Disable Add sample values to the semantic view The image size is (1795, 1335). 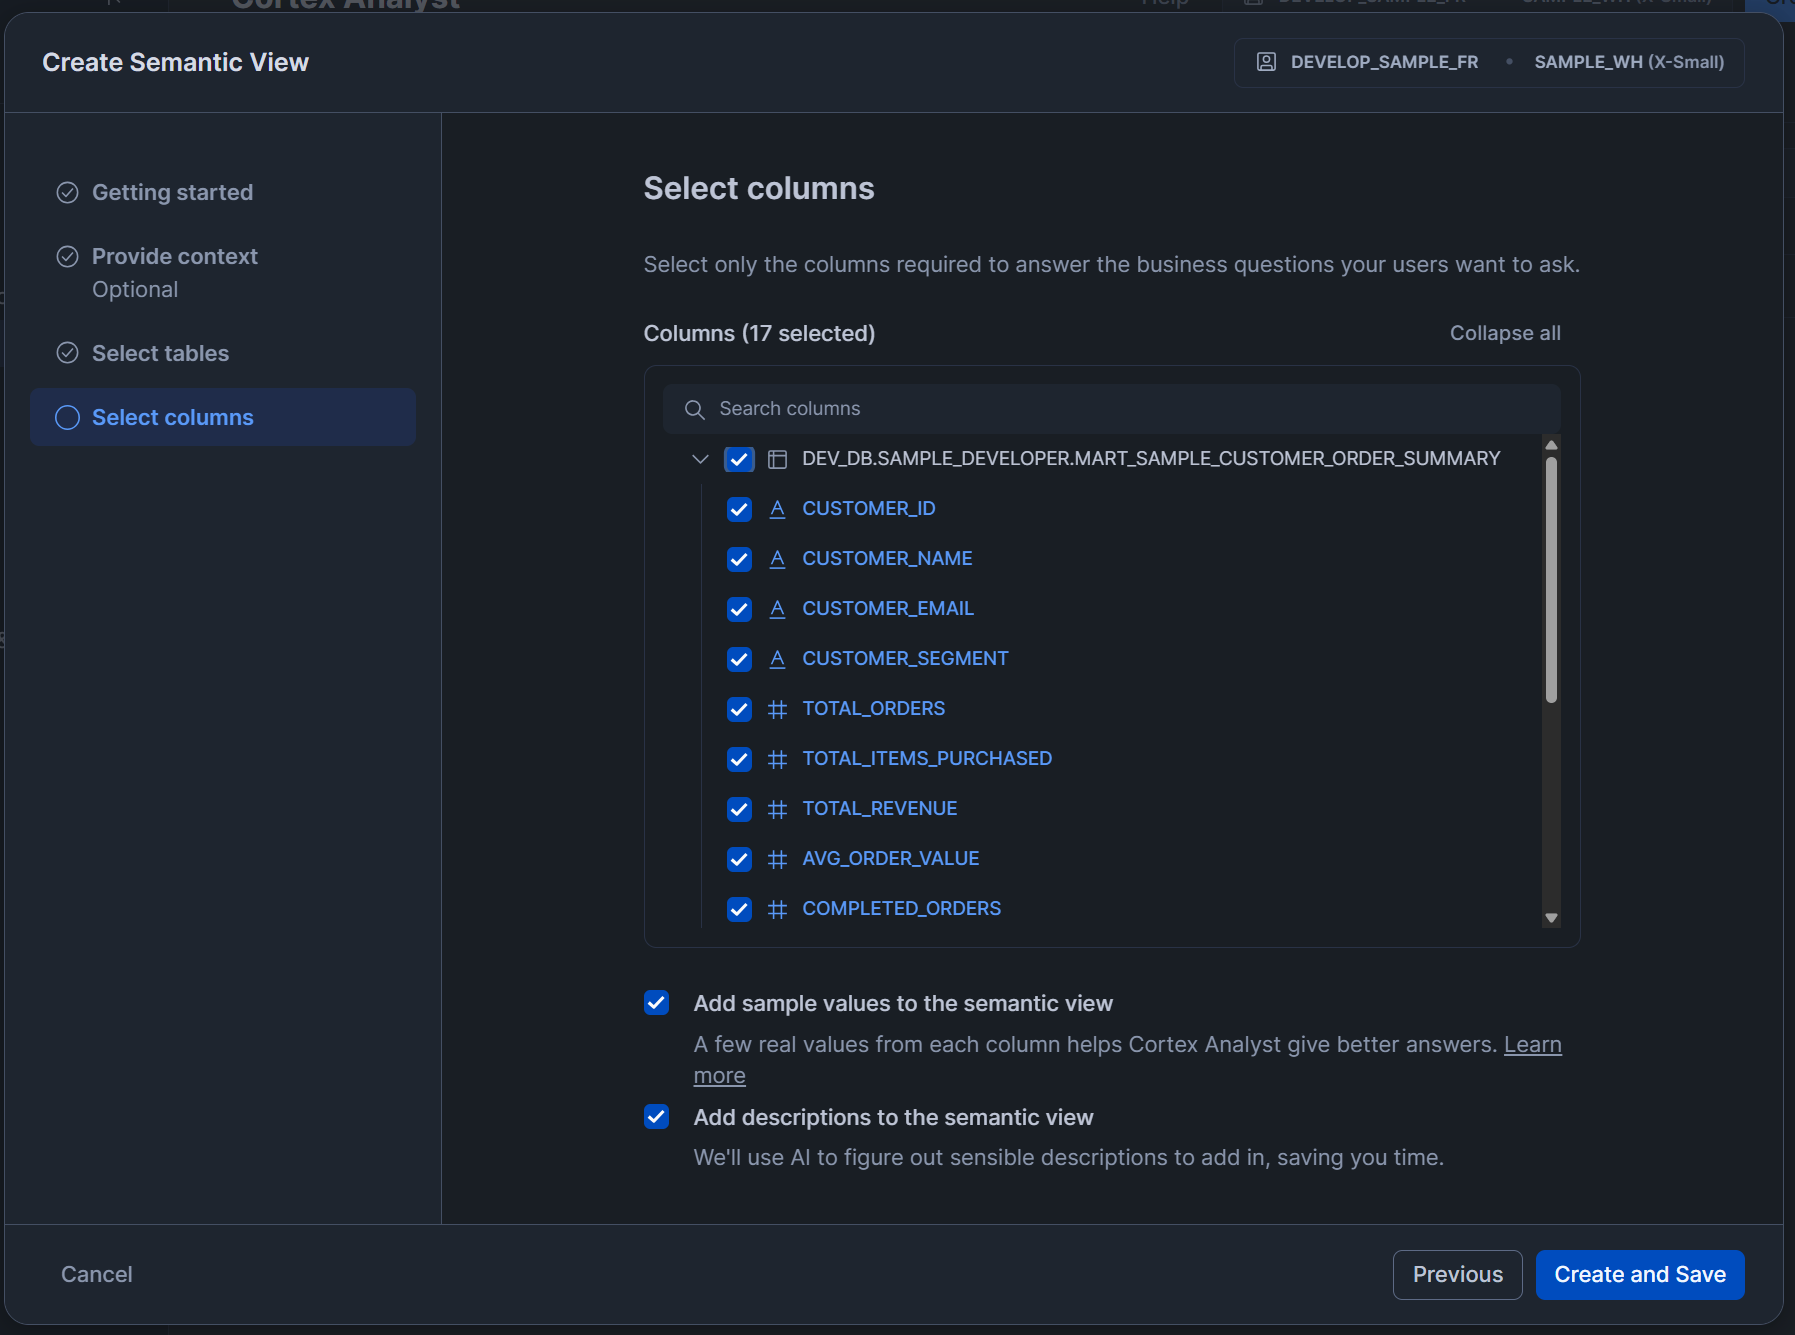click(657, 1003)
